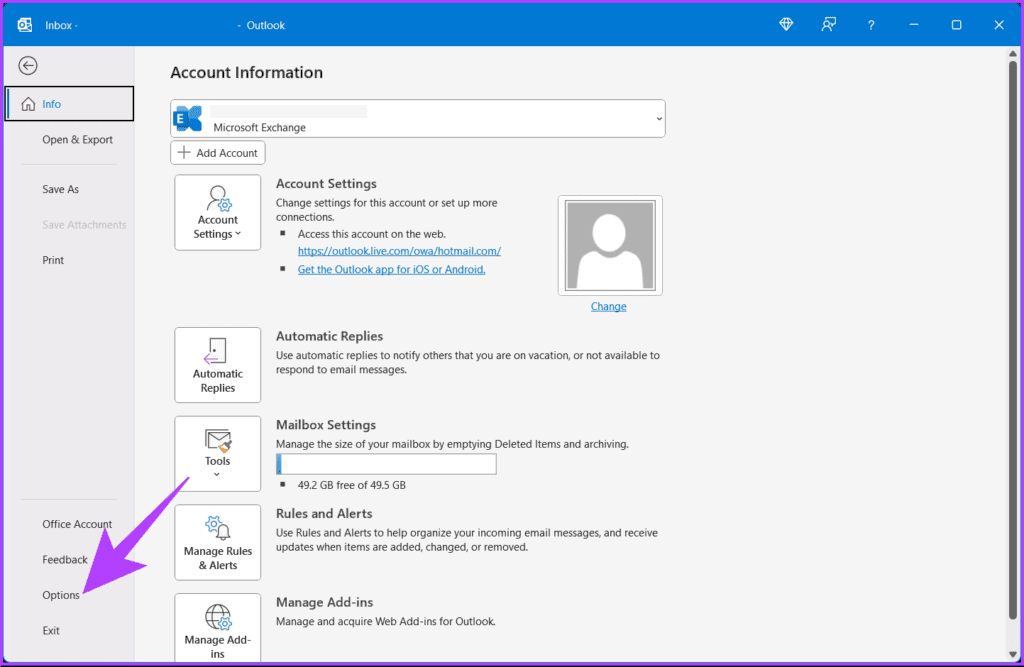This screenshot has height=667, width=1024.
Task: Click the Rules and Alerts heading
Action: [324, 513]
